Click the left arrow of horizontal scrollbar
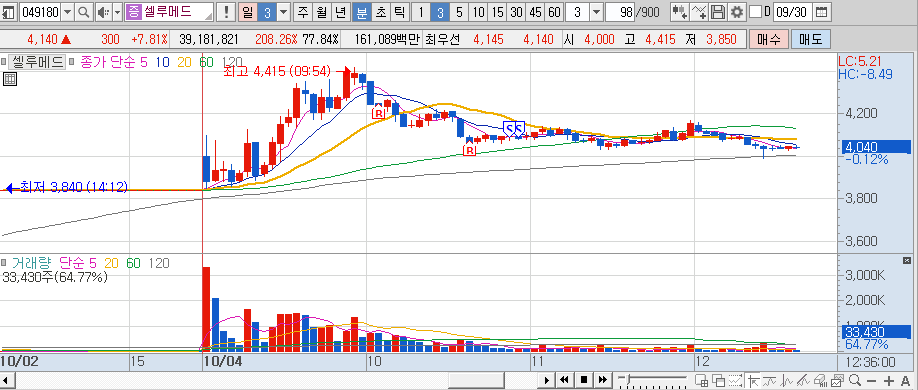Screen dimensions: 918x390 (5, 379)
